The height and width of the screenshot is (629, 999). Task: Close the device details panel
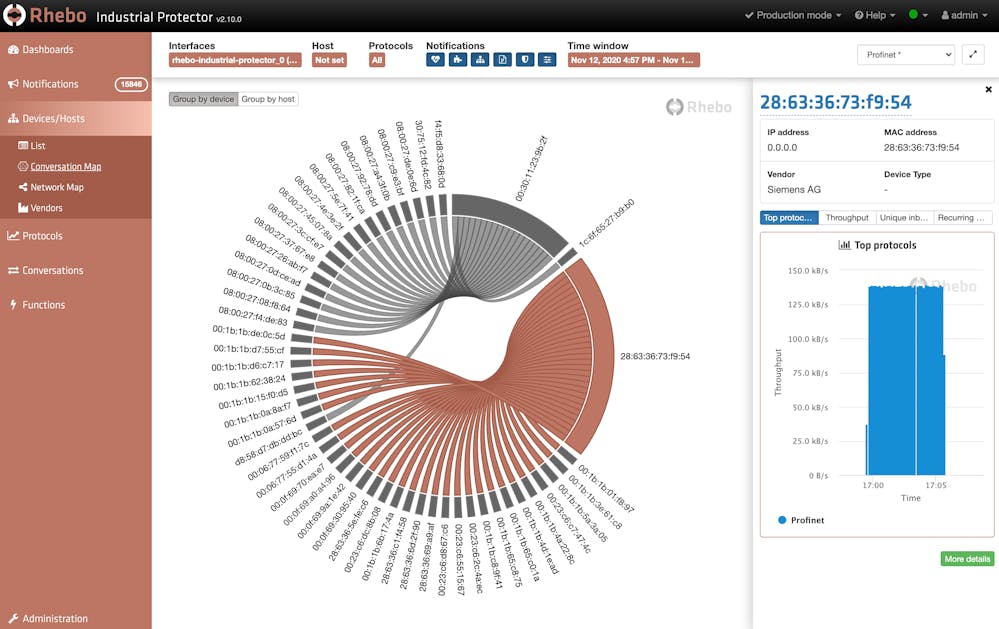coord(988,90)
